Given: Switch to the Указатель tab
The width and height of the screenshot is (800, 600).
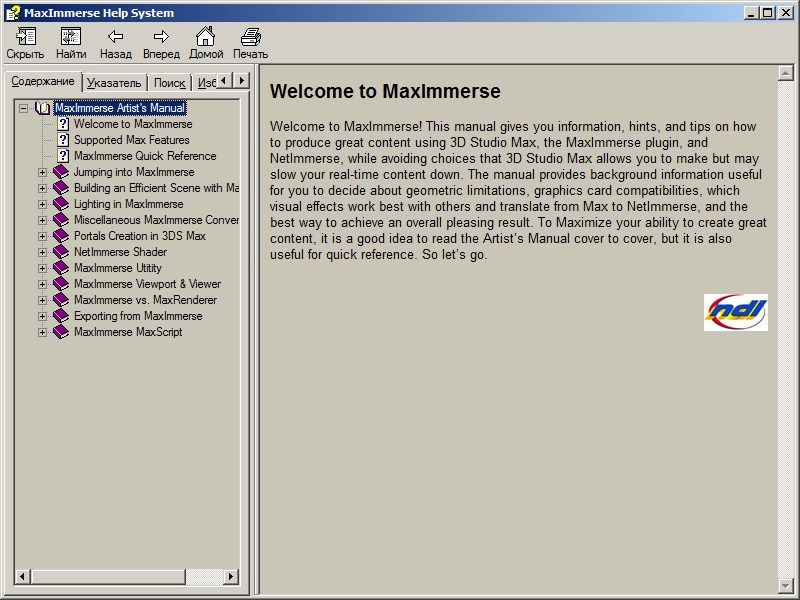Looking at the screenshot, I should 114,83.
